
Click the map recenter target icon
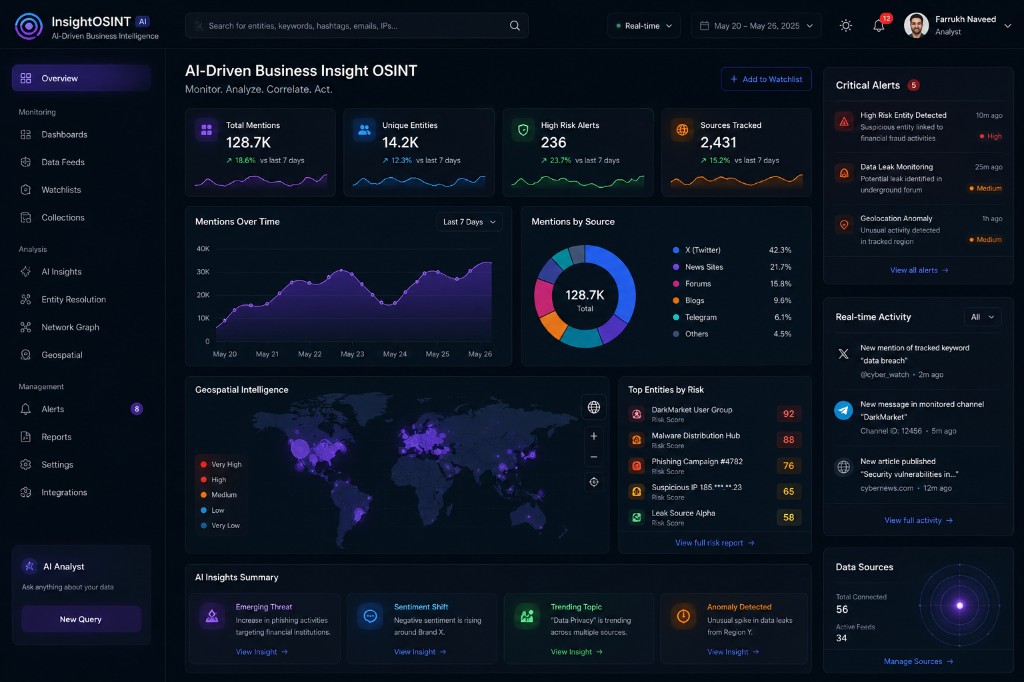pos(594,482)
